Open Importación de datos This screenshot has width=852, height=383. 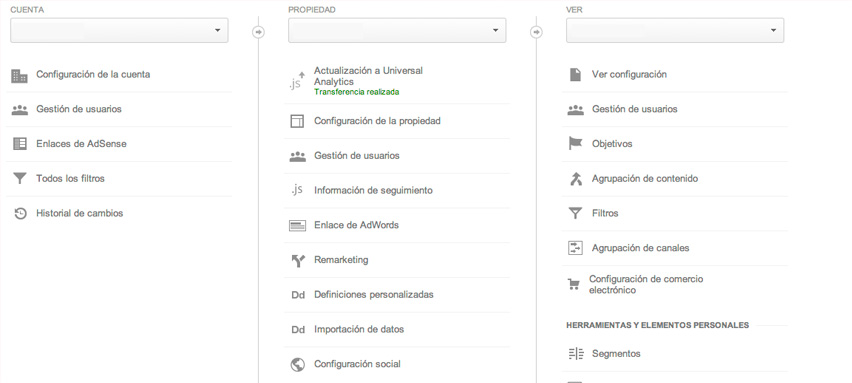(359, 329)
